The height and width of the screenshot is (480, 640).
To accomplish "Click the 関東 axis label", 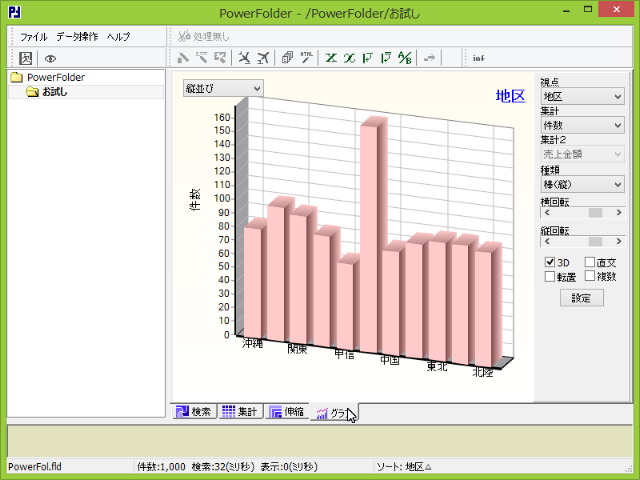I will point(297,349).
